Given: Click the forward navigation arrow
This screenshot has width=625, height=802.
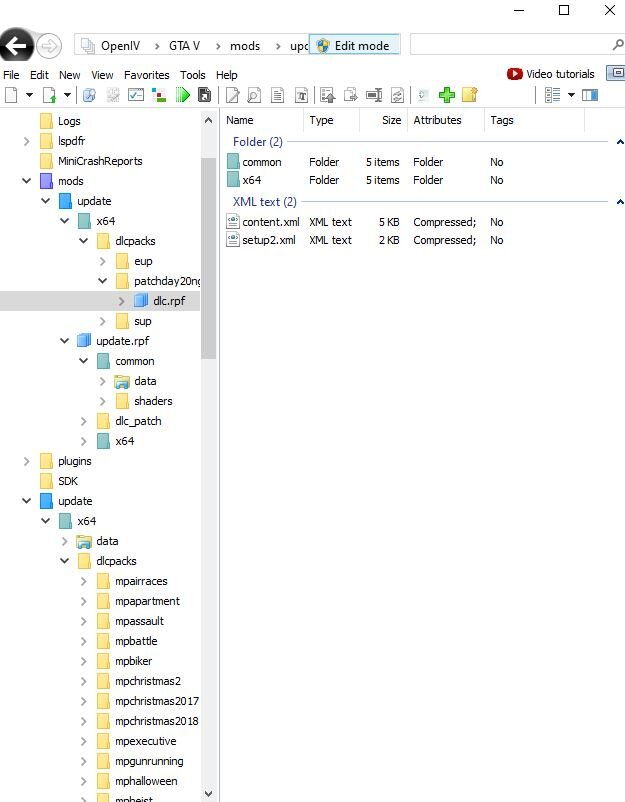Looking at the screenshot, I should [49, 47].
